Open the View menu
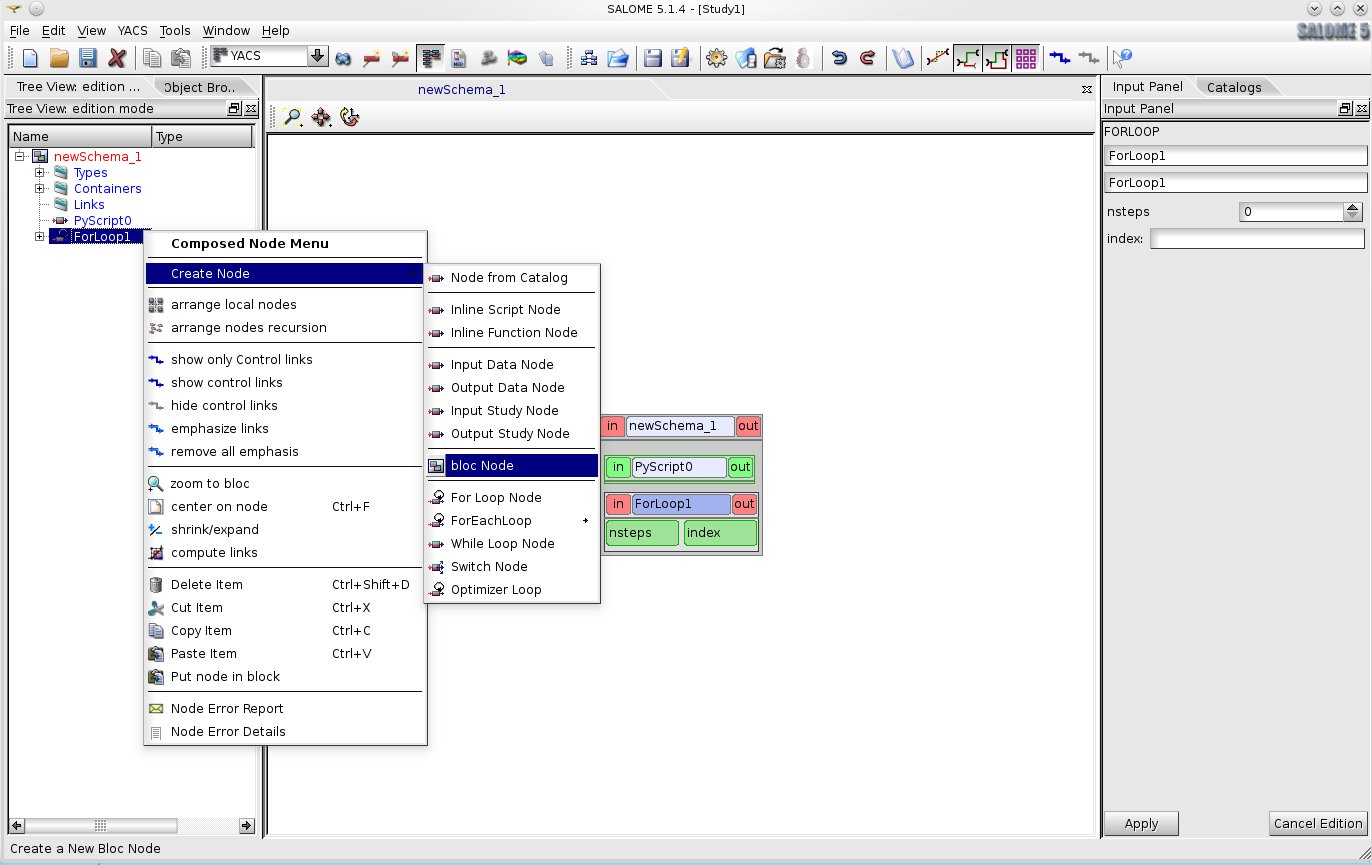The image size is (1372, 865). tap(91, 30)
